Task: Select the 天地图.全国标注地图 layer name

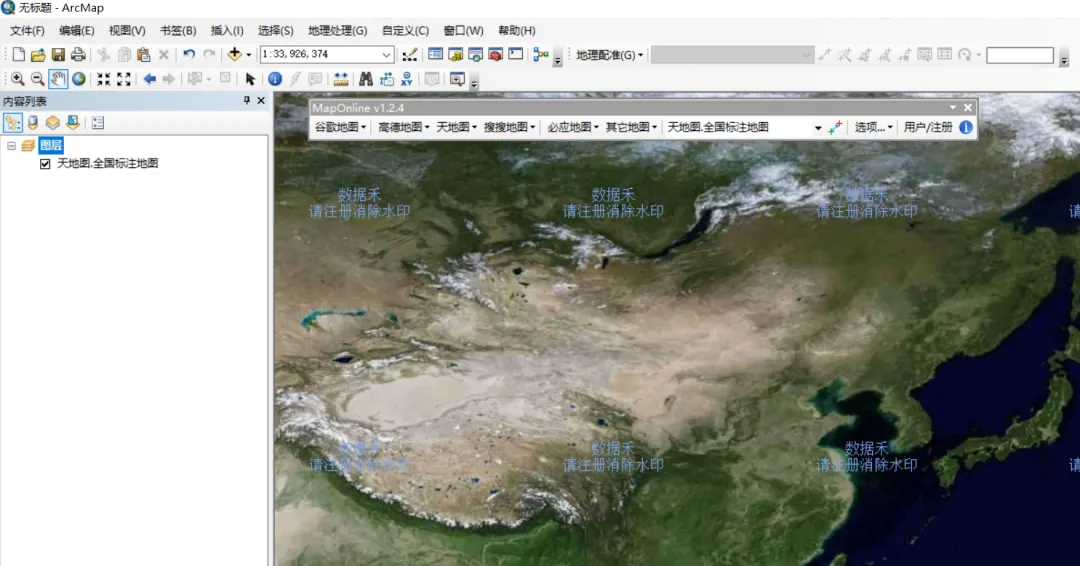Action: (x=107, y=163)
